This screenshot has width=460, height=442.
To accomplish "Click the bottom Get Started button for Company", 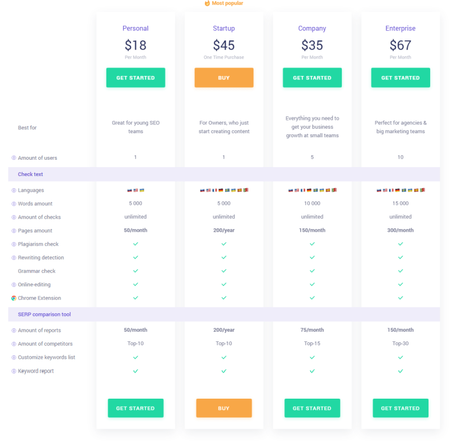I will coord(312,408).
